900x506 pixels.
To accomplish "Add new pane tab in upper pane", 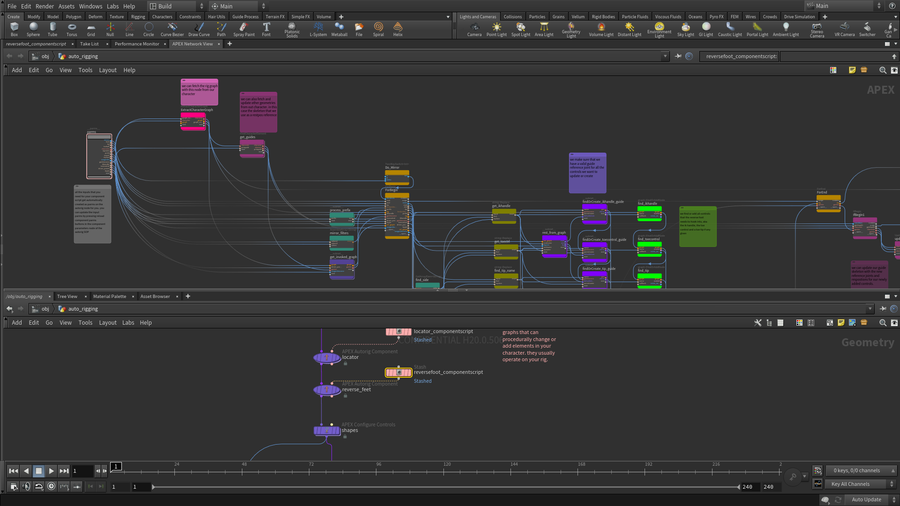I will click(230, 44).
